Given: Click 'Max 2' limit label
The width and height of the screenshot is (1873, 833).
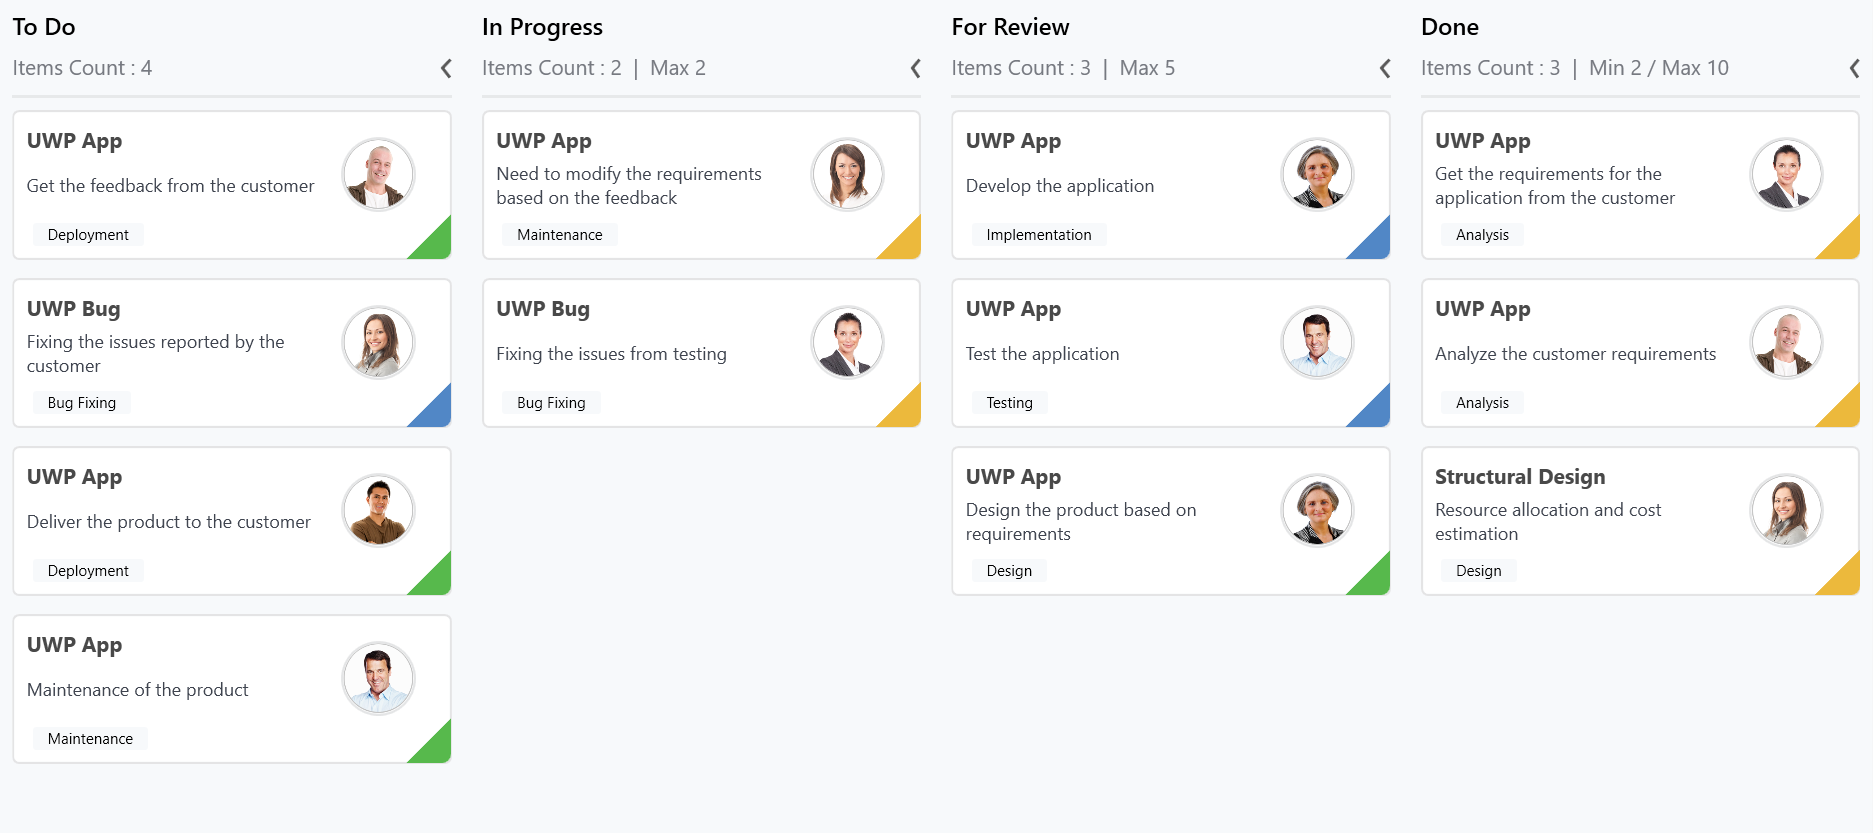Looking at the screenshot, I should 678,68.
